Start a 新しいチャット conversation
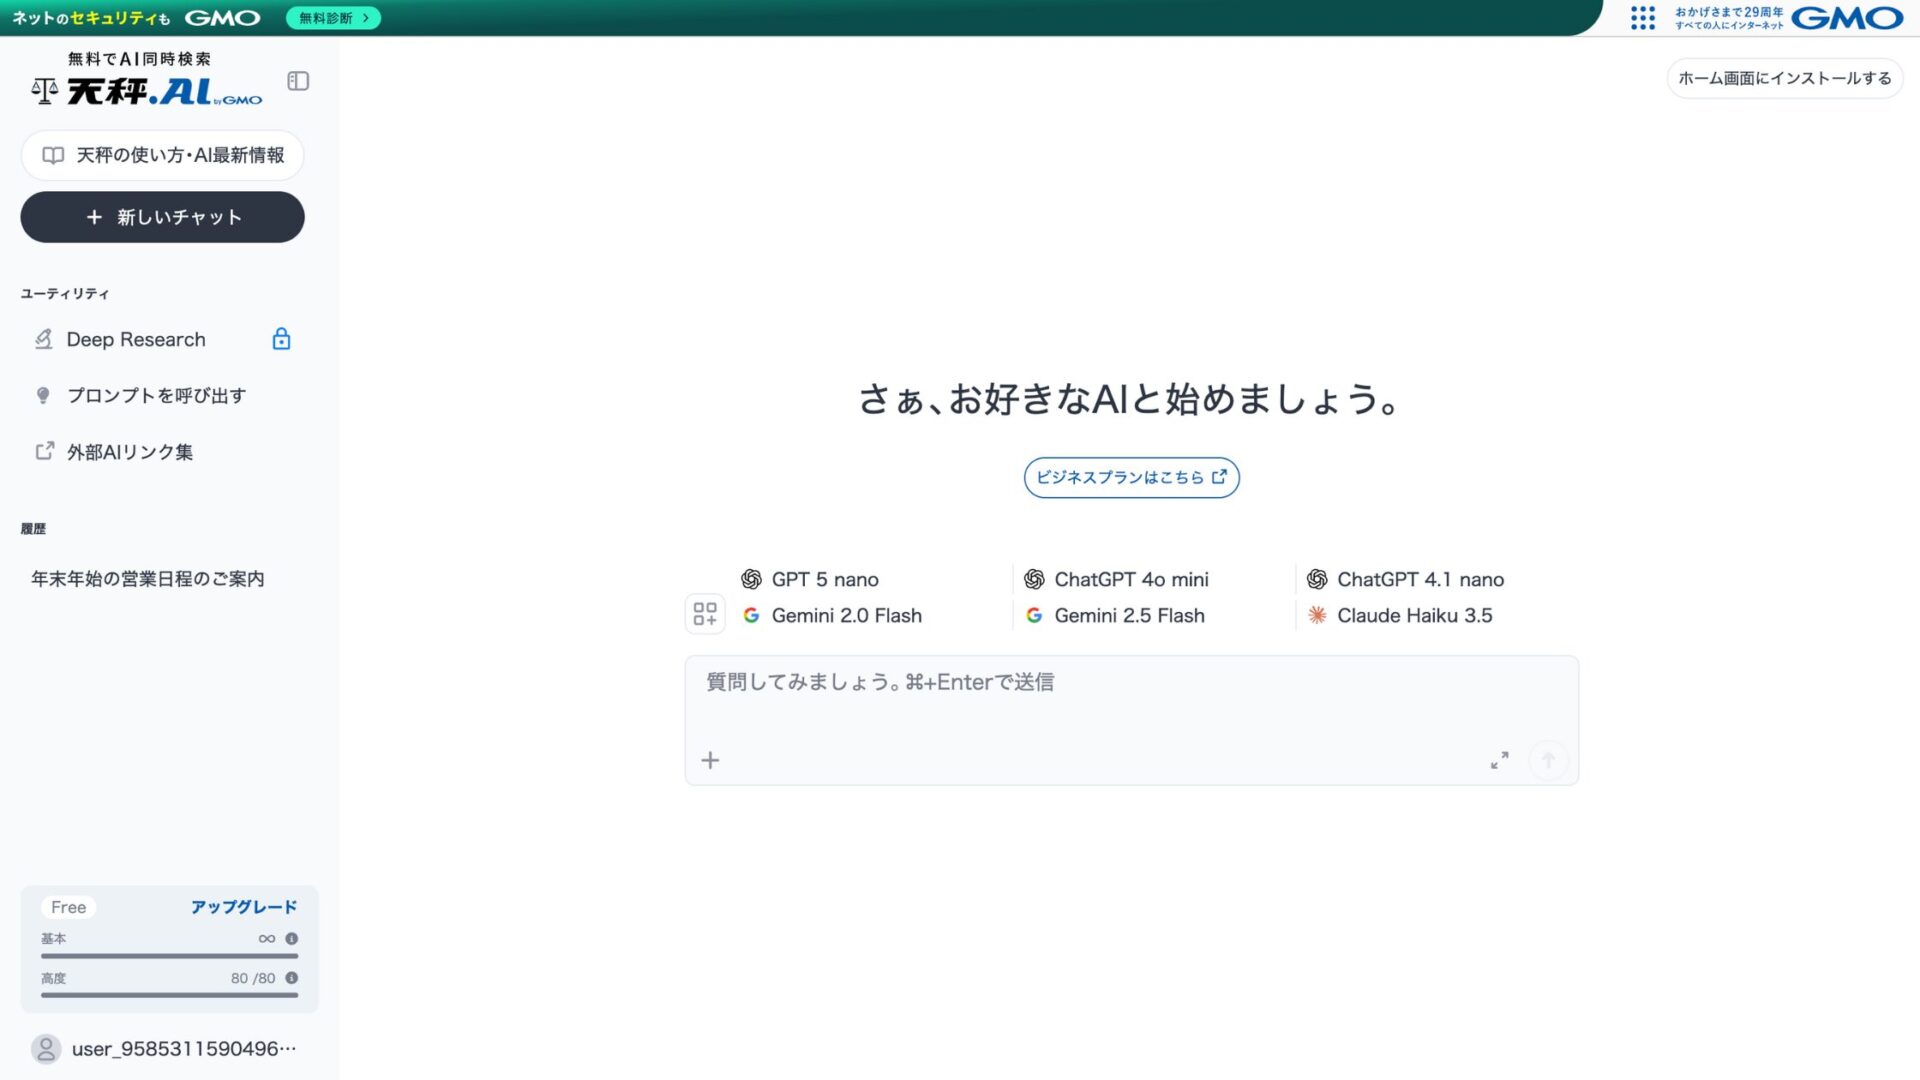 click(x=162, y=217)
